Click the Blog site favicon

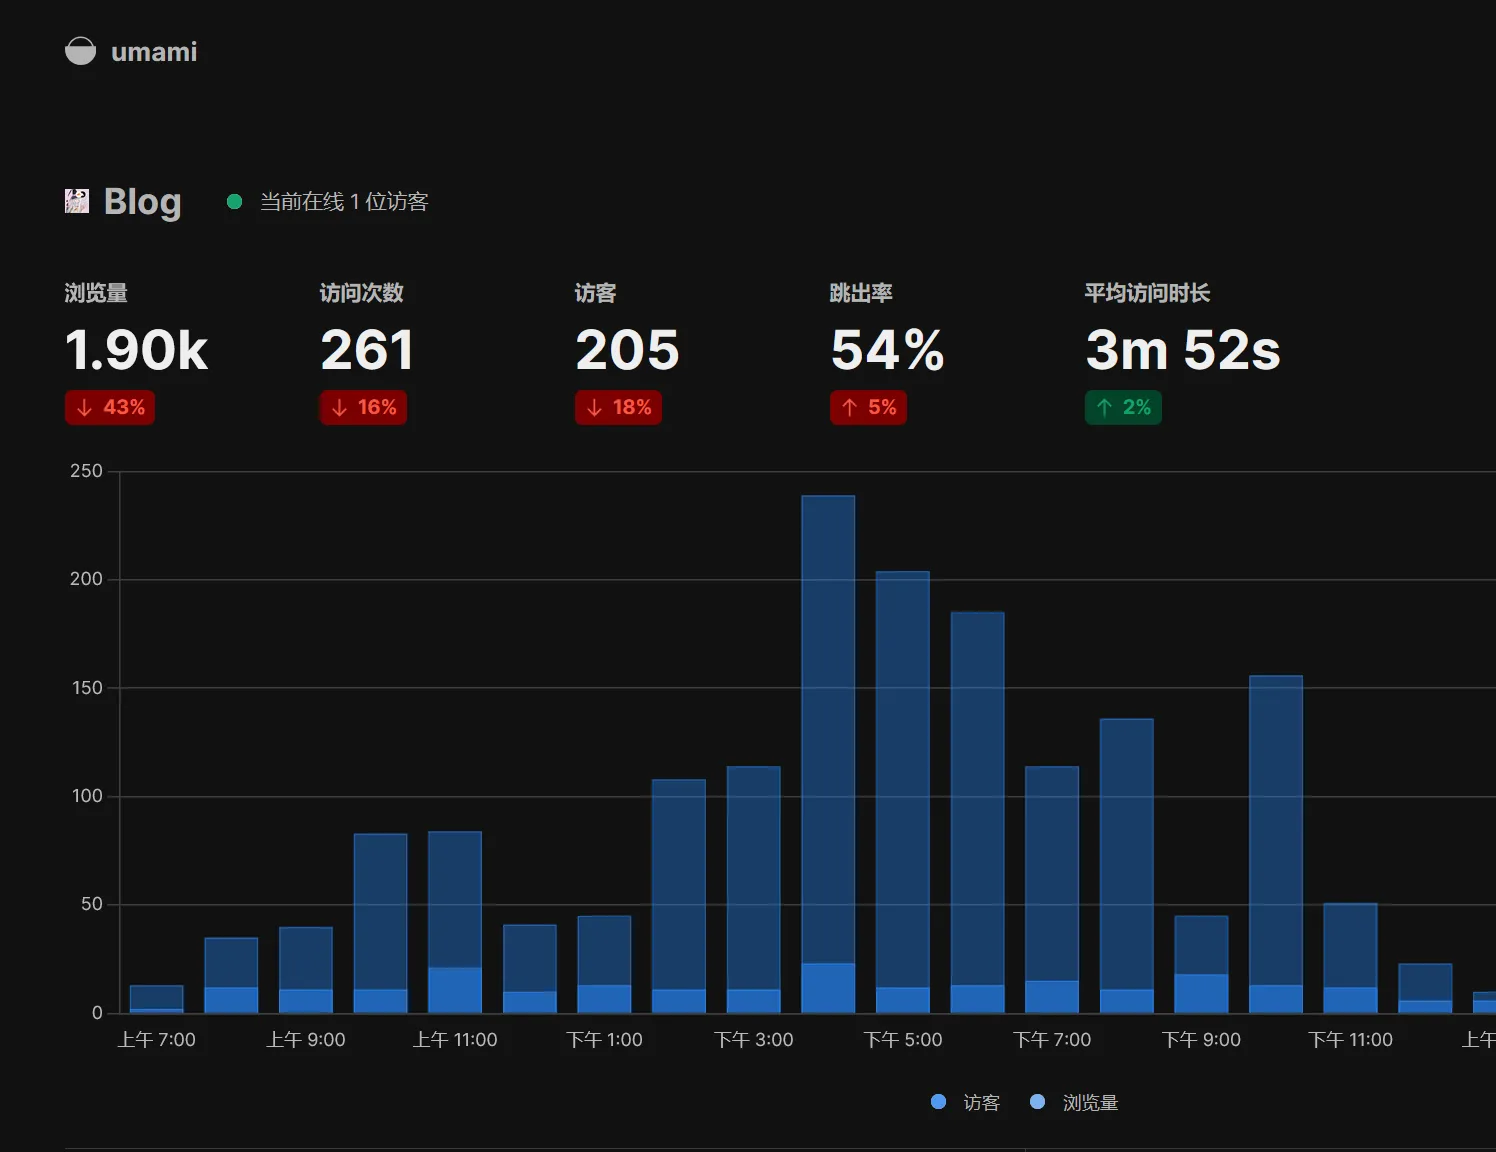tap(77, 201)
